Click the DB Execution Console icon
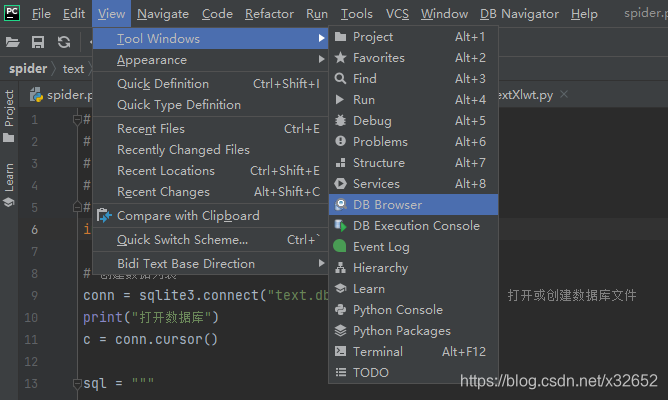Image resolution: width=668 pixels, height=400 pixels. pos(340,225)
